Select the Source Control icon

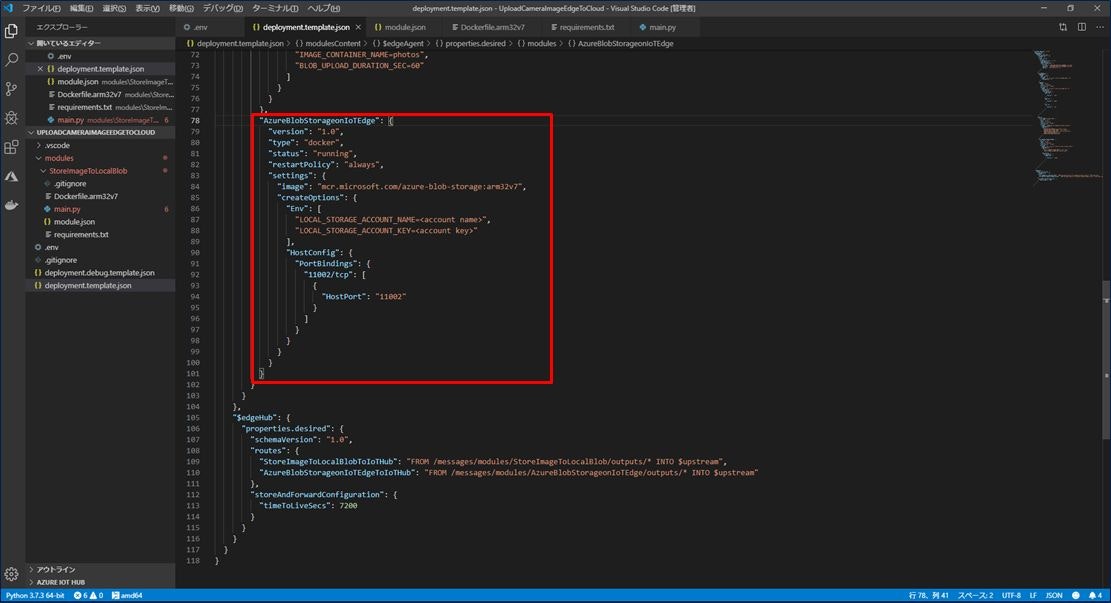(x=11, y=88)
